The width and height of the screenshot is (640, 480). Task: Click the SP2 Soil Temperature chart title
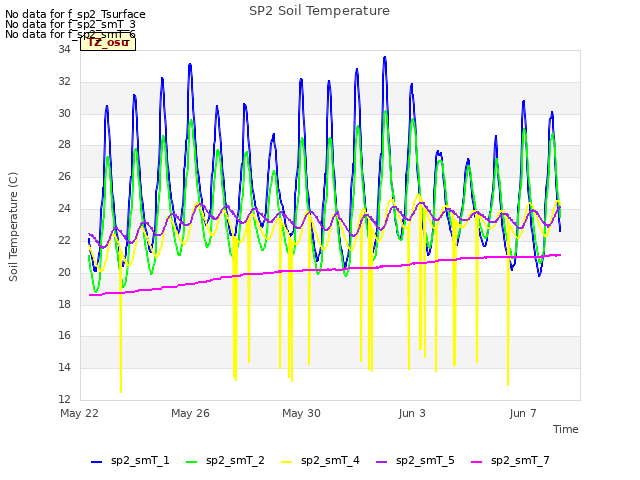click(319, 11)
